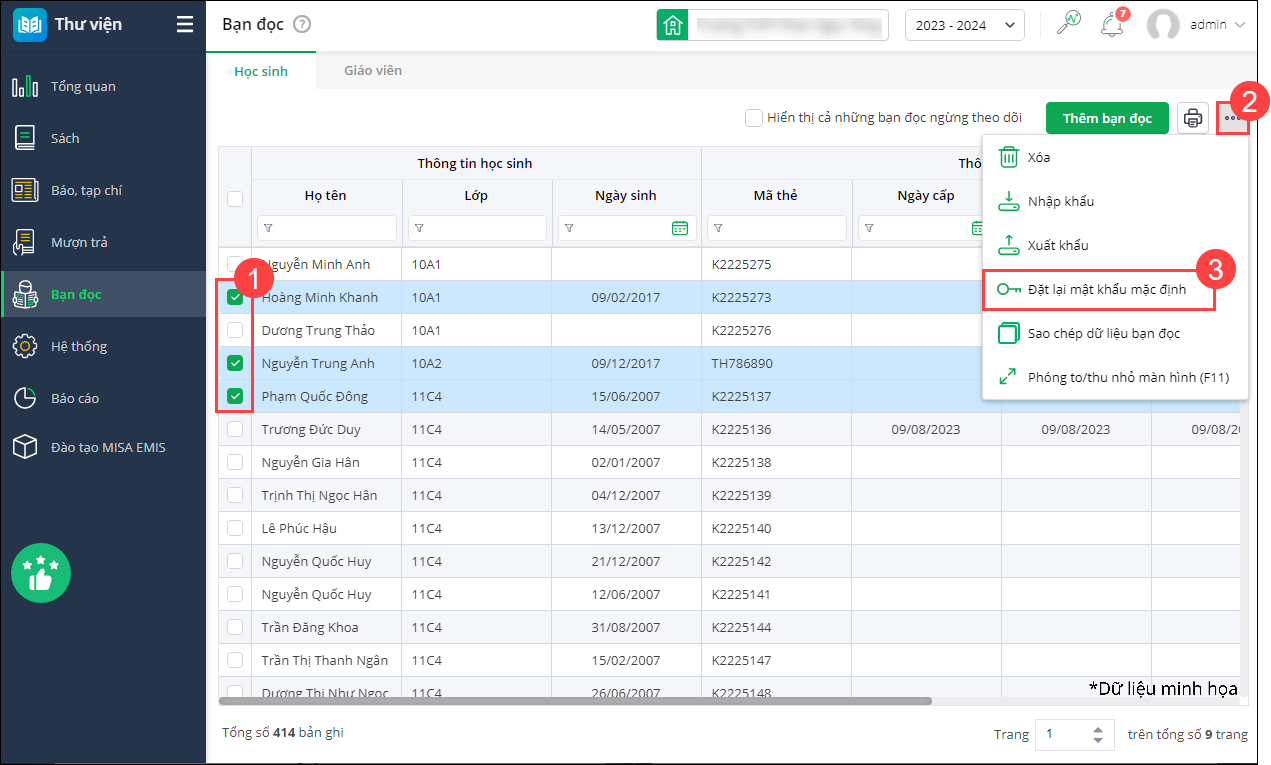This screenshot has width=1271, height=765.
Task: Click the green thumbs-up feedback icon
Action: (40, 573)
